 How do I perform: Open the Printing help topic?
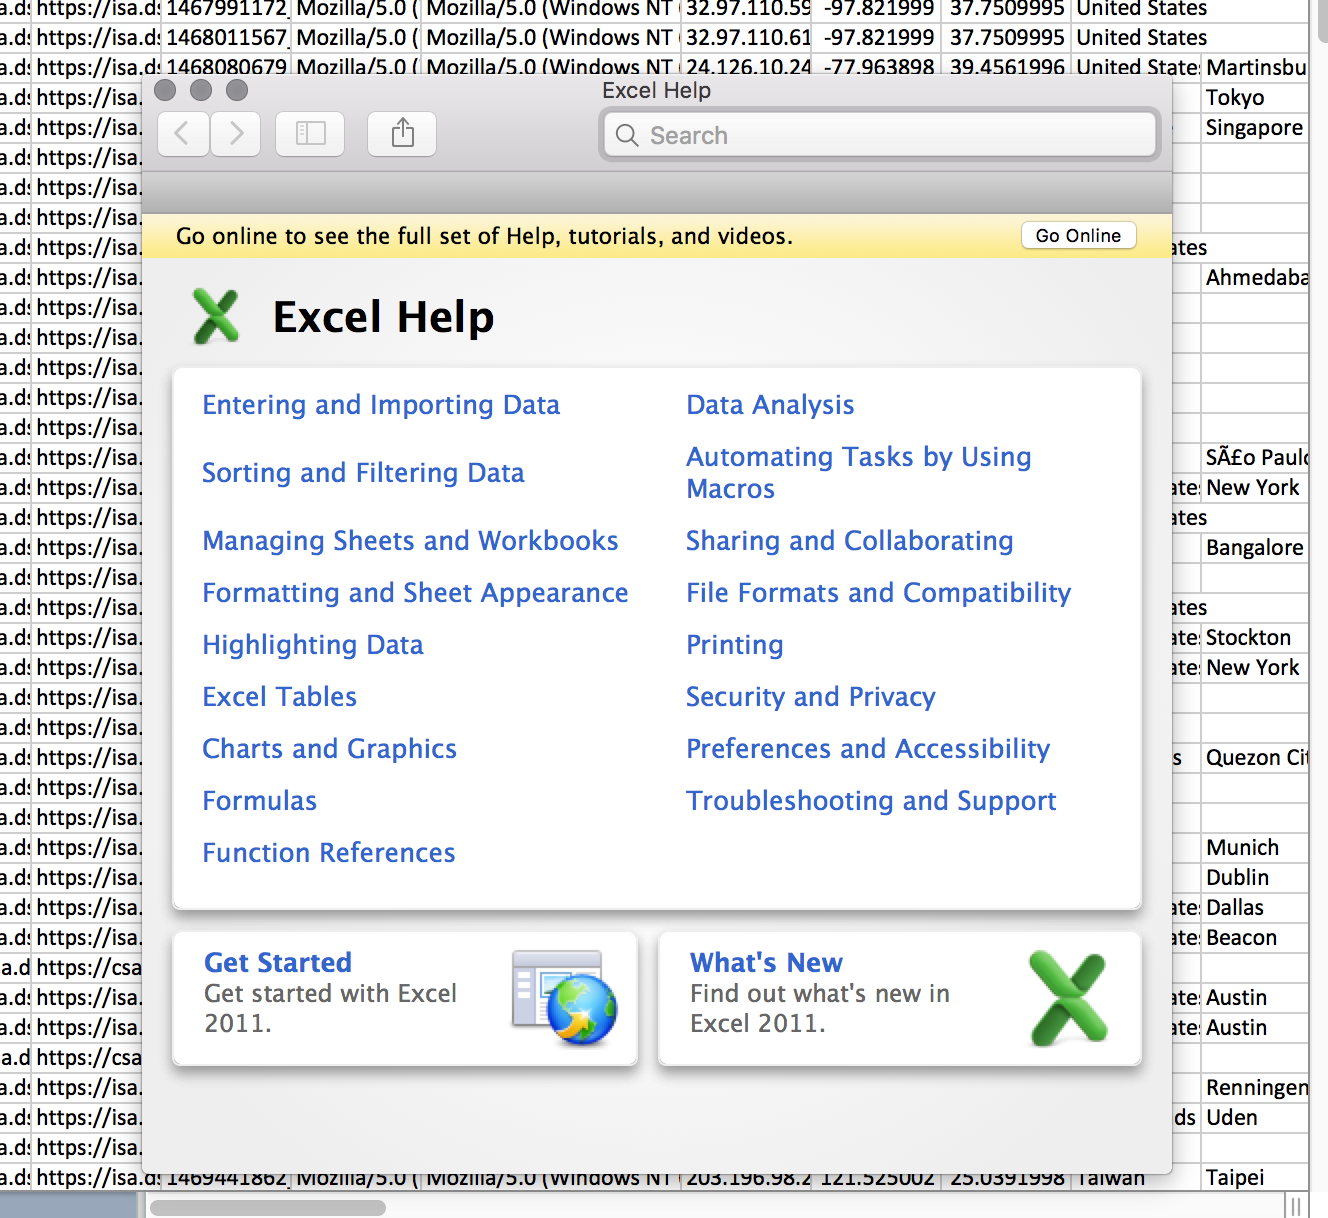734,645
